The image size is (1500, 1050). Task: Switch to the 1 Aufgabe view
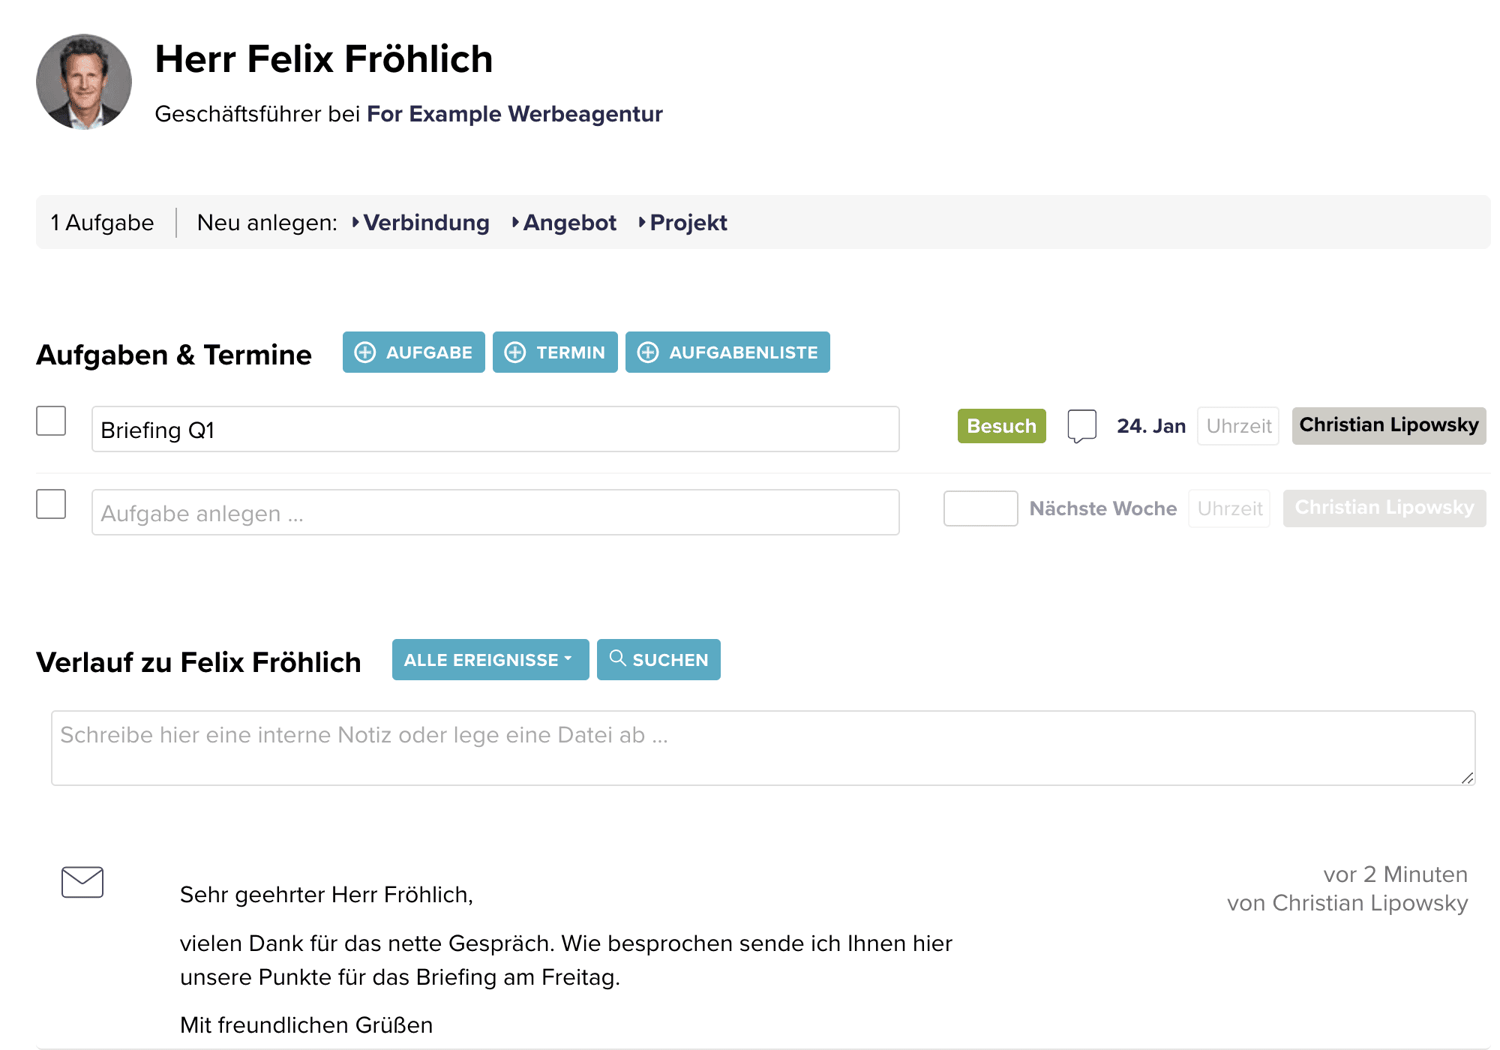[x=101, y=223]
